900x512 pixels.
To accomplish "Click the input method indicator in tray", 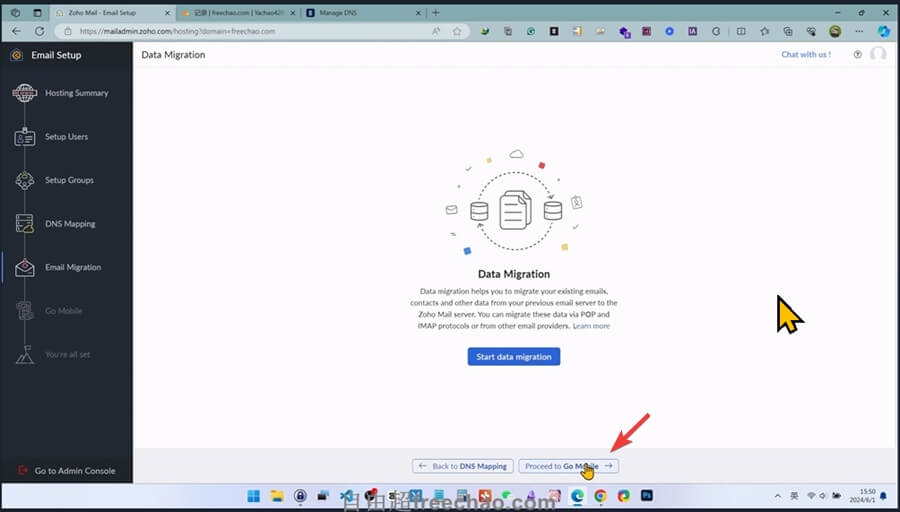I will [x=794, y=496].
